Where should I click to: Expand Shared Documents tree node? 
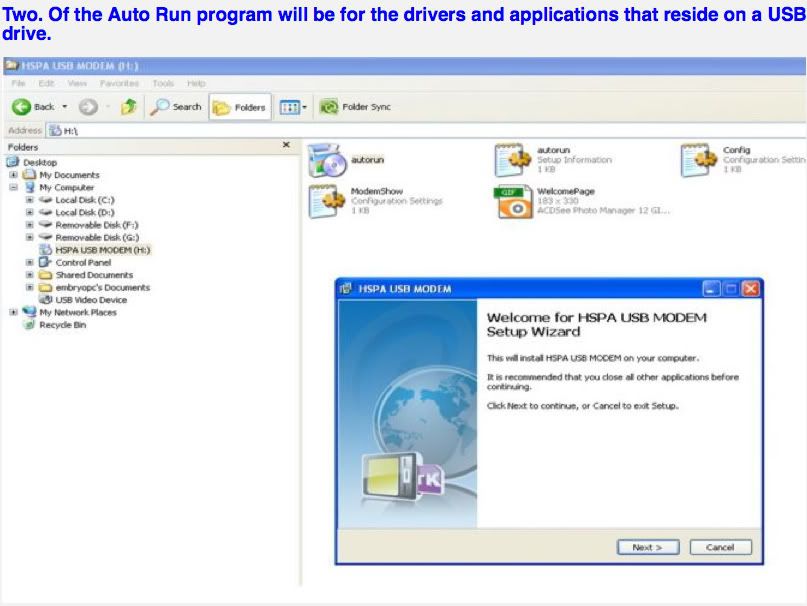pos(29,274)
